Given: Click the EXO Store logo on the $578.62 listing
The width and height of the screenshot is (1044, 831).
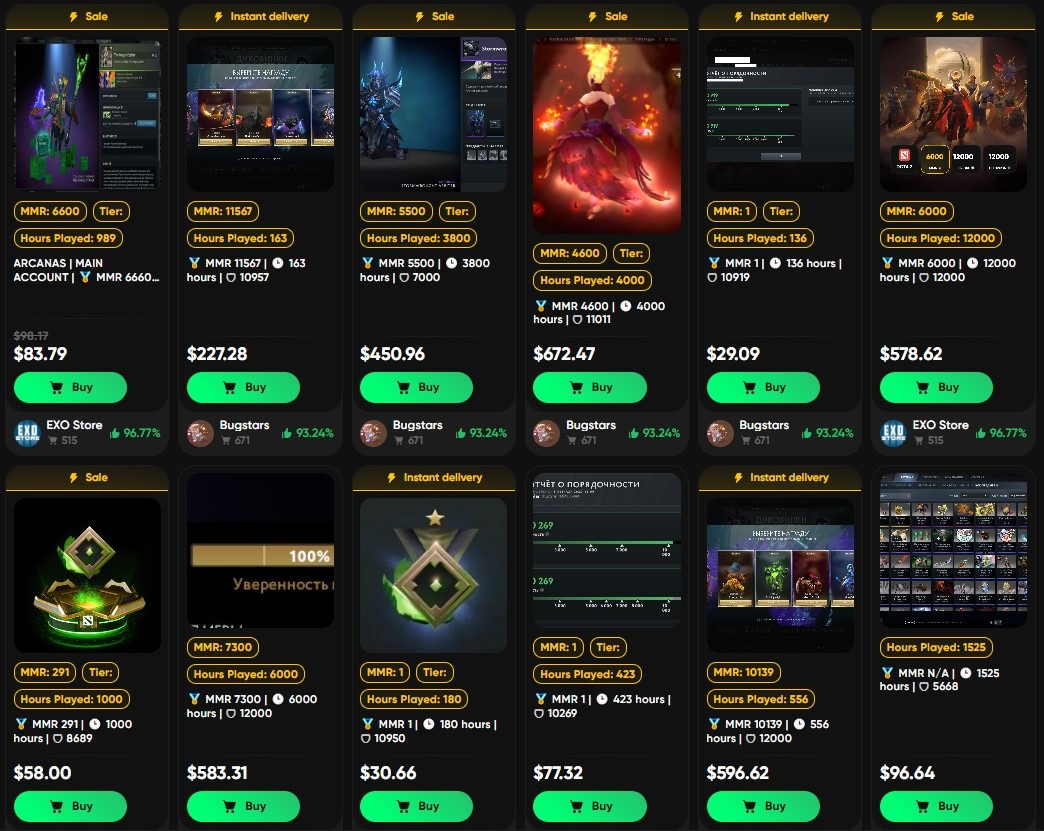Looking at the screenshot, I should [x=894, y=433].
